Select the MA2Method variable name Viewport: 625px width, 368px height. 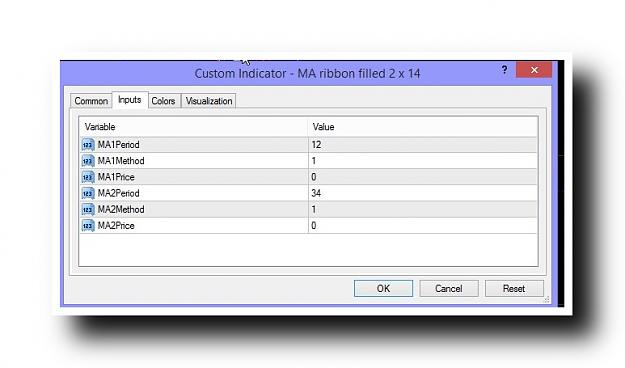(121, 209)
